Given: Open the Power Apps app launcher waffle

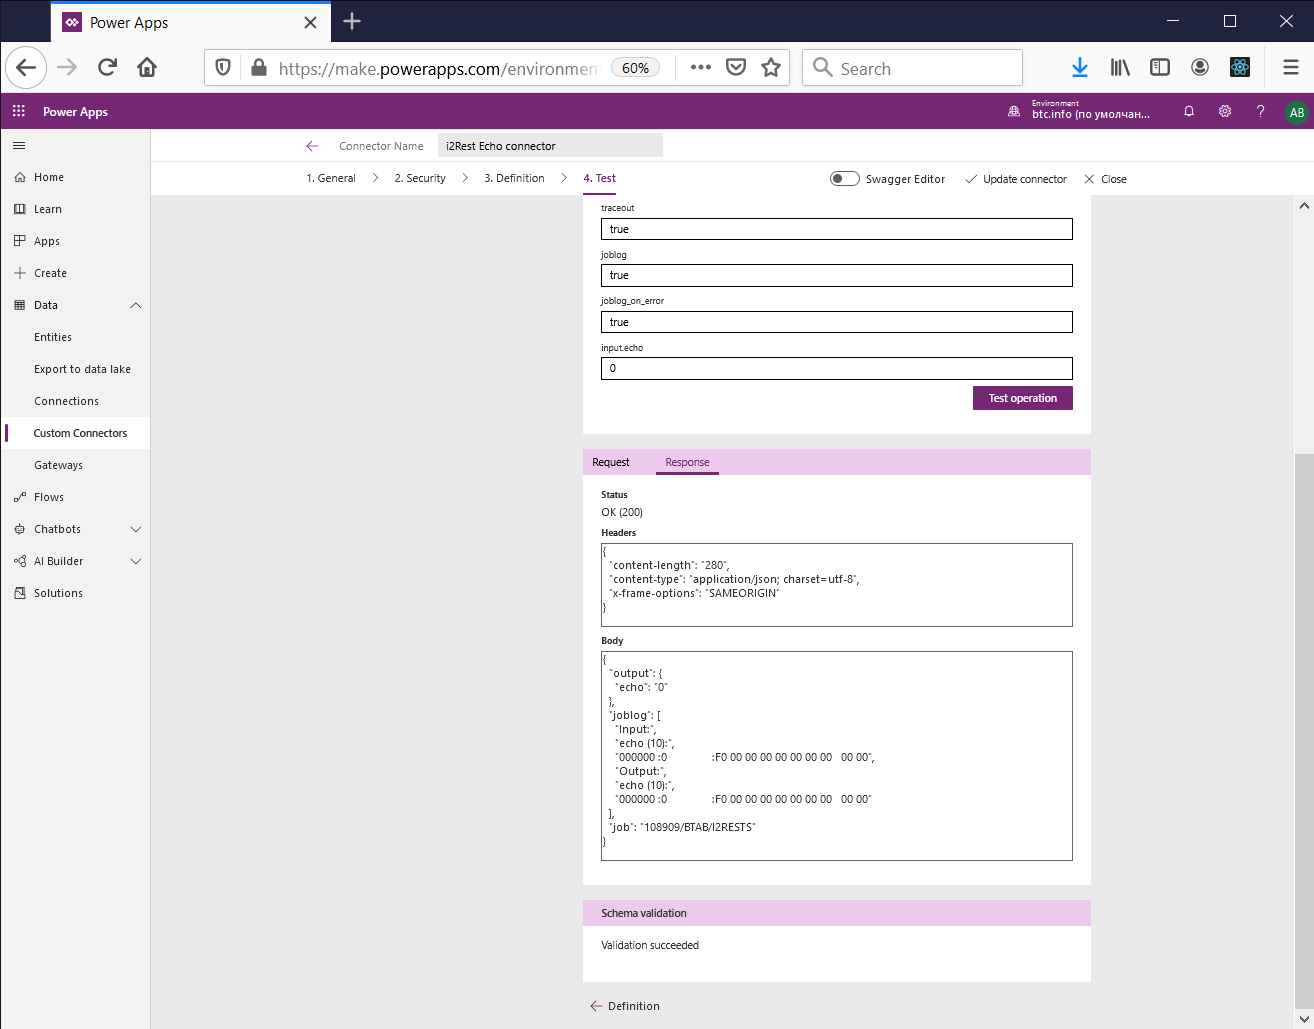Looking at the screenshot, I should [19, 111].
